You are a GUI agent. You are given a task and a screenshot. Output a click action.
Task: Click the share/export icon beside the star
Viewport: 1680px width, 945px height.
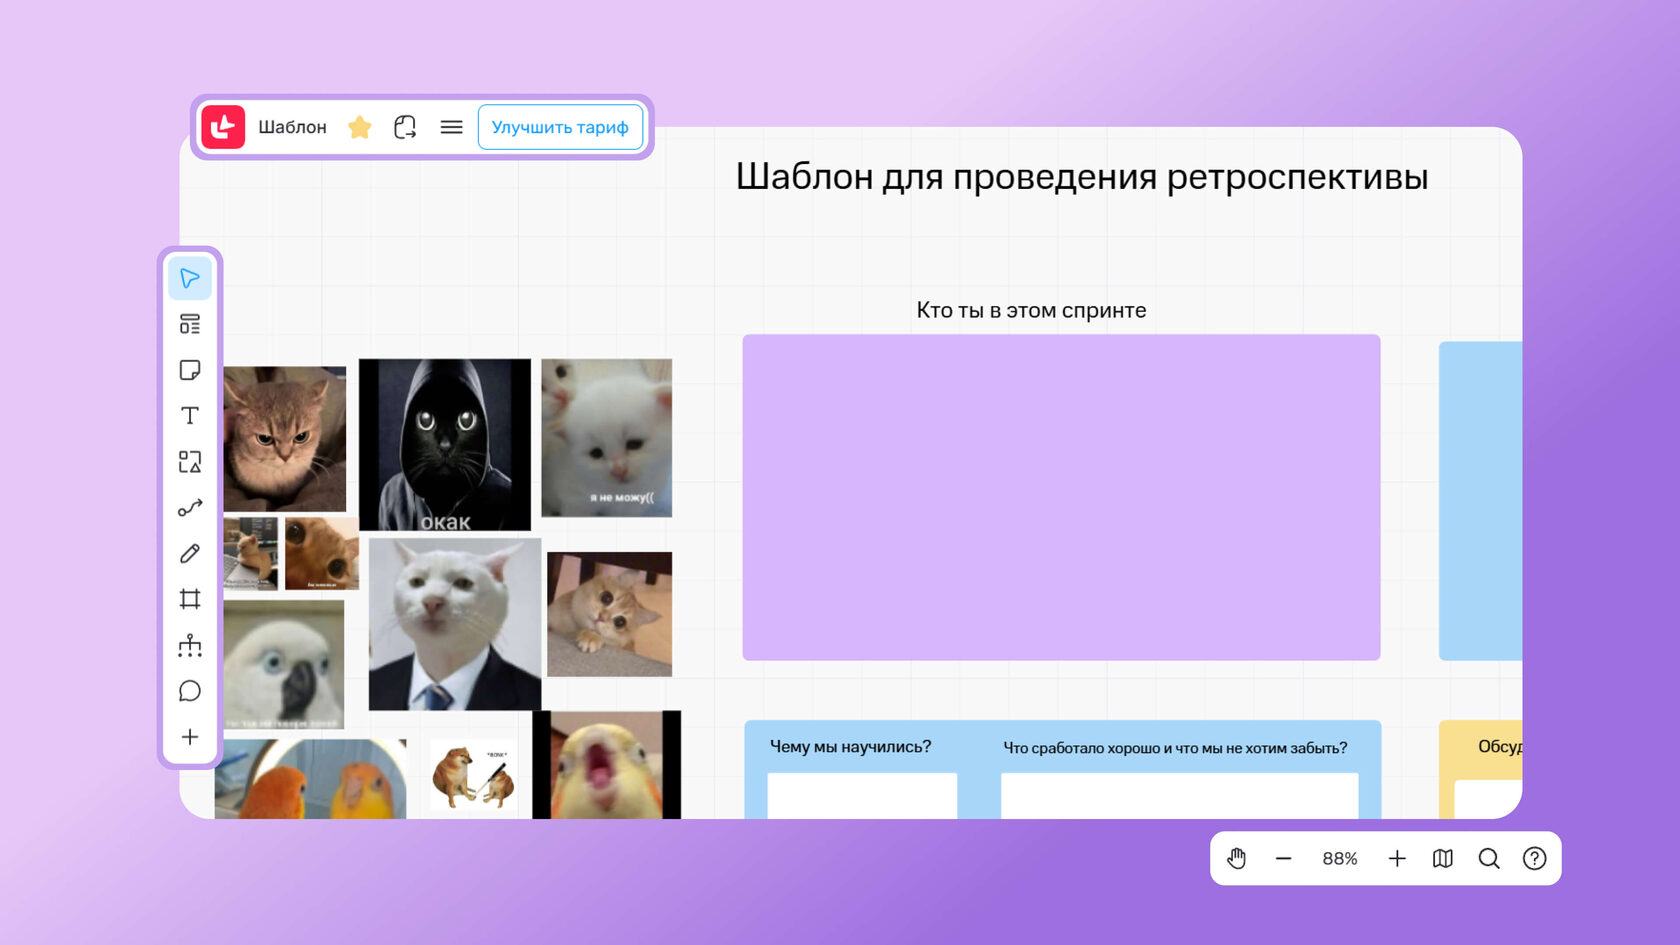tap(405, 127)
